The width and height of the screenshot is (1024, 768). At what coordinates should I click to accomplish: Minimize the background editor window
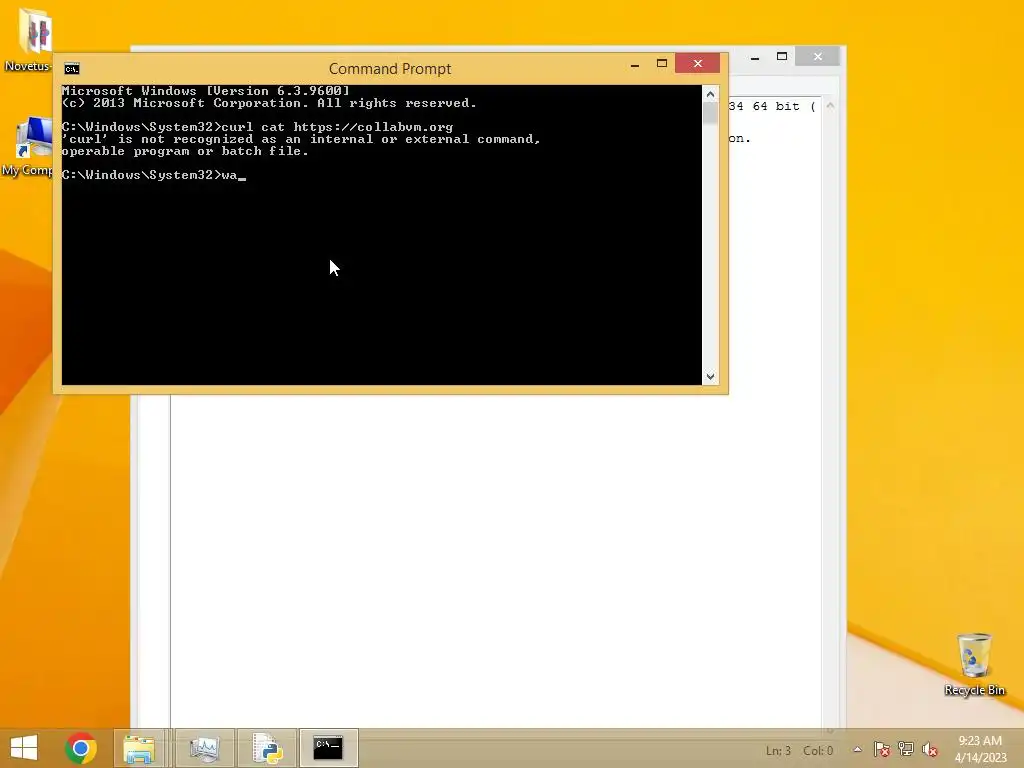click(755, 57)
